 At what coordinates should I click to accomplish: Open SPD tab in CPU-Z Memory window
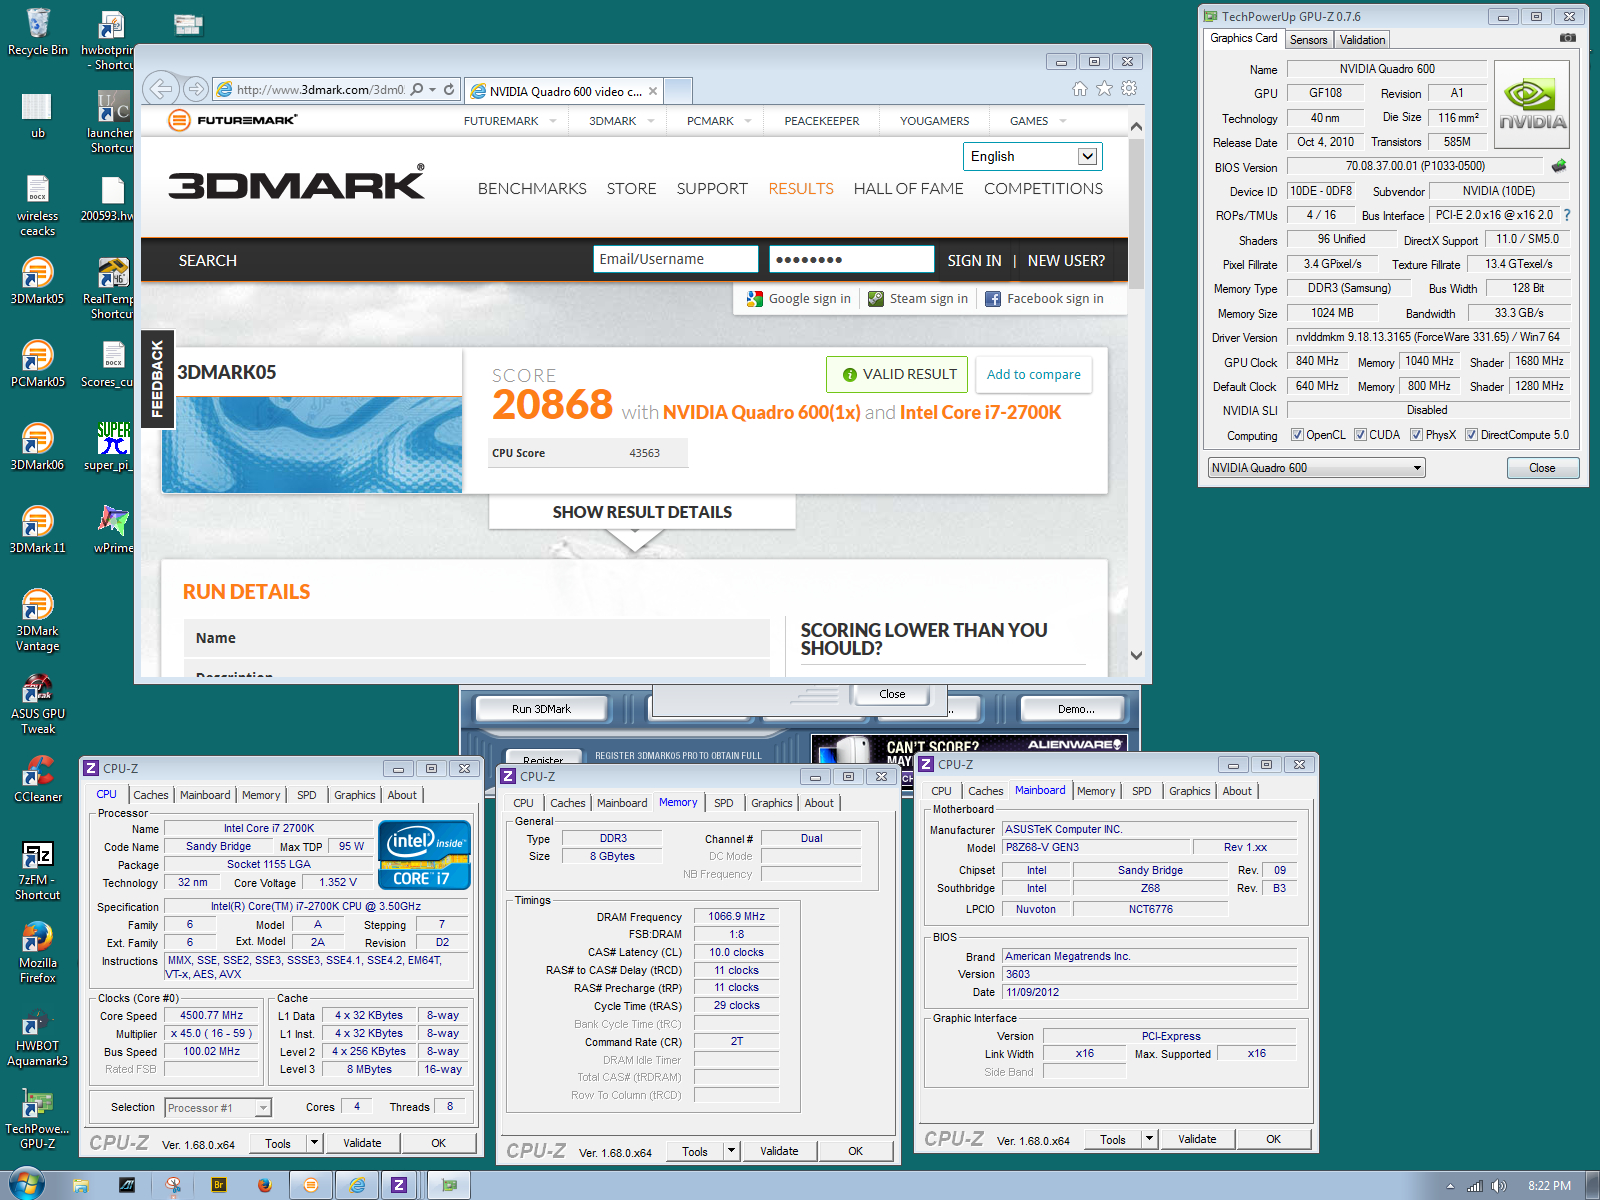tap(724, 803)
